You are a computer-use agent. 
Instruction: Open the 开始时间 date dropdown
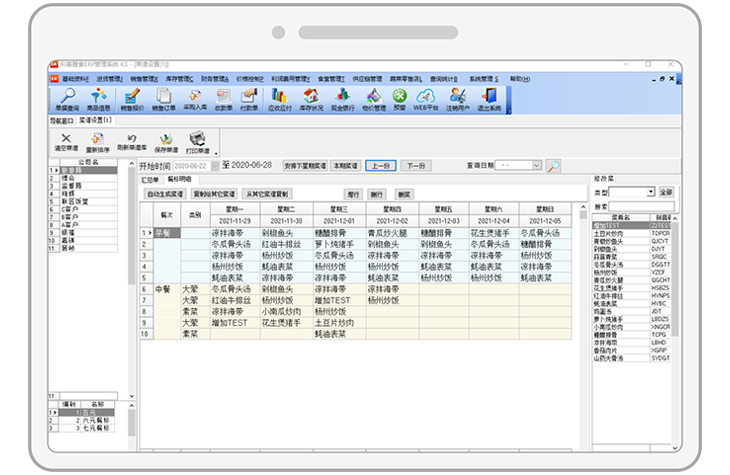pos(214,165)
